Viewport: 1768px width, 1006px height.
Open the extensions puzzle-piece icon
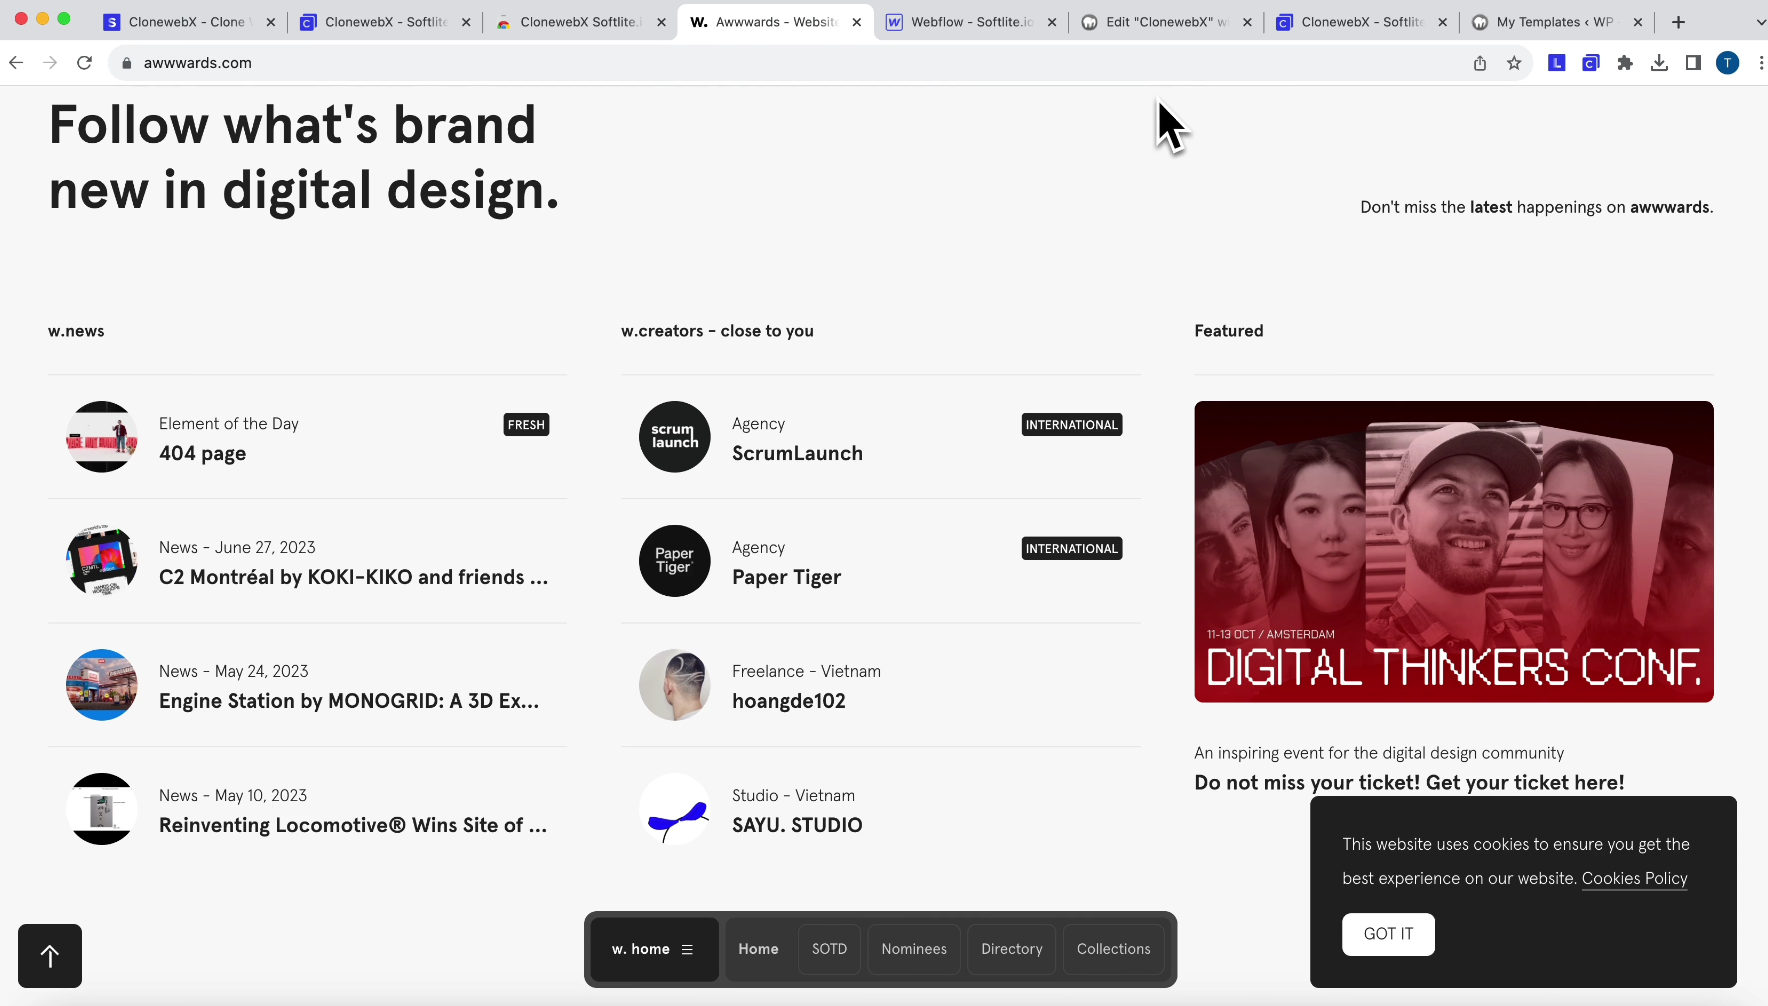click(x=1624, y=62)
